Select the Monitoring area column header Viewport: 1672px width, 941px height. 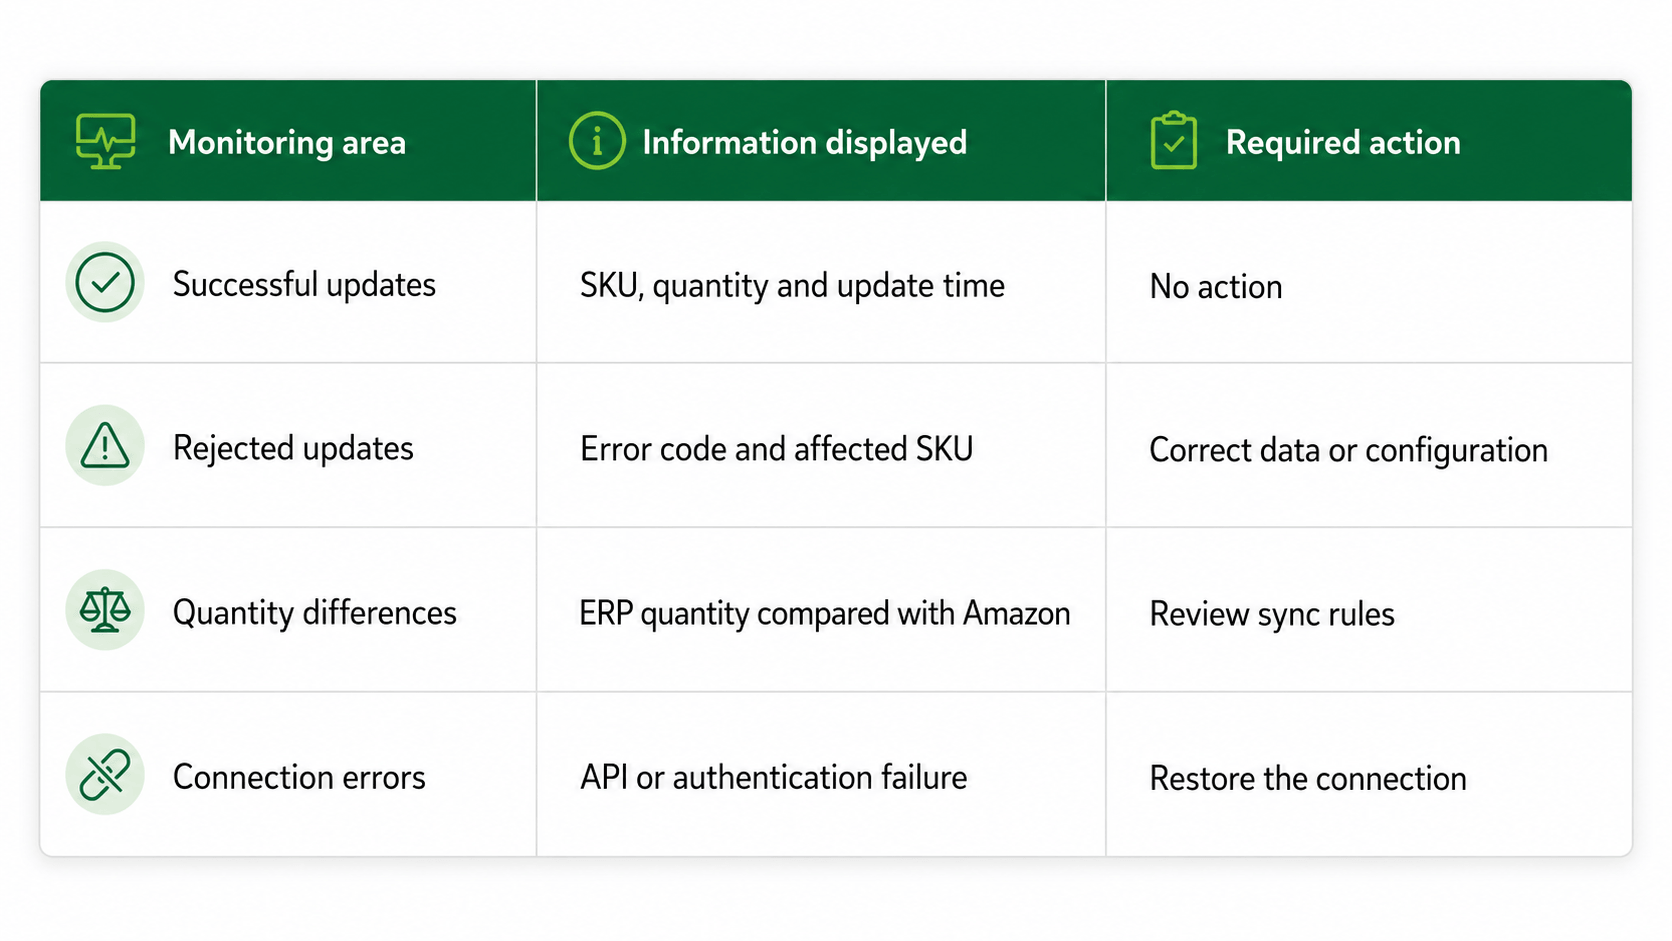coord(287,142)
